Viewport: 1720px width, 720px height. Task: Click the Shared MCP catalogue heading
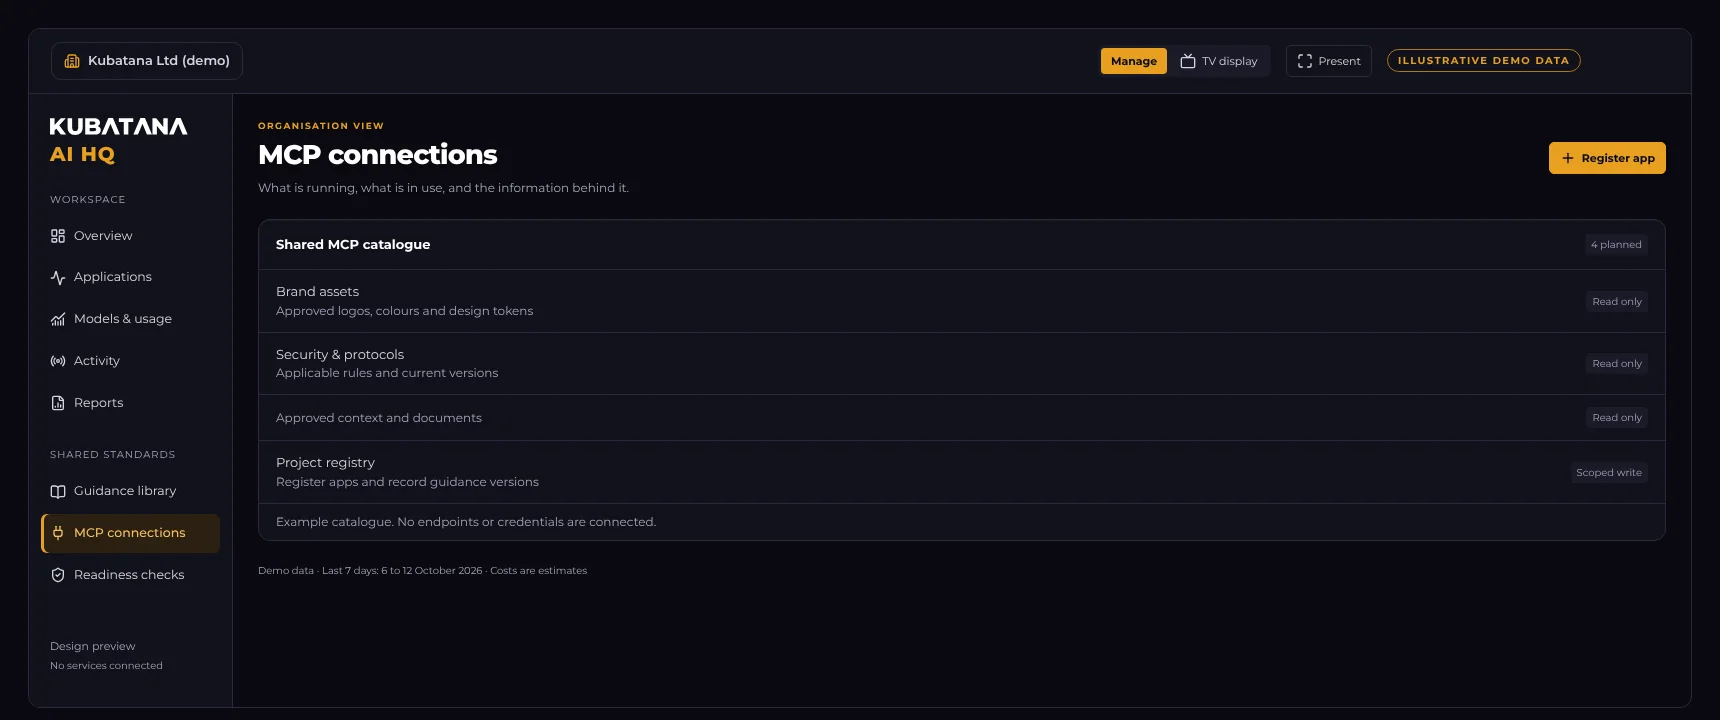[x=353, y=245]
